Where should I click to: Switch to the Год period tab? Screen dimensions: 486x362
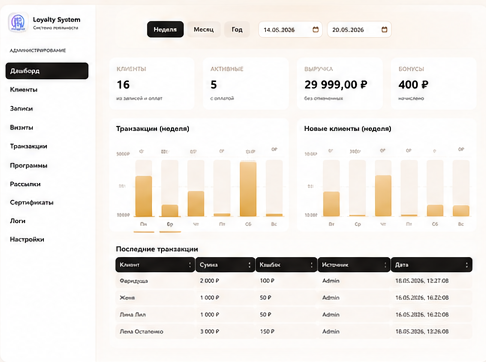(x=237, y=30)
